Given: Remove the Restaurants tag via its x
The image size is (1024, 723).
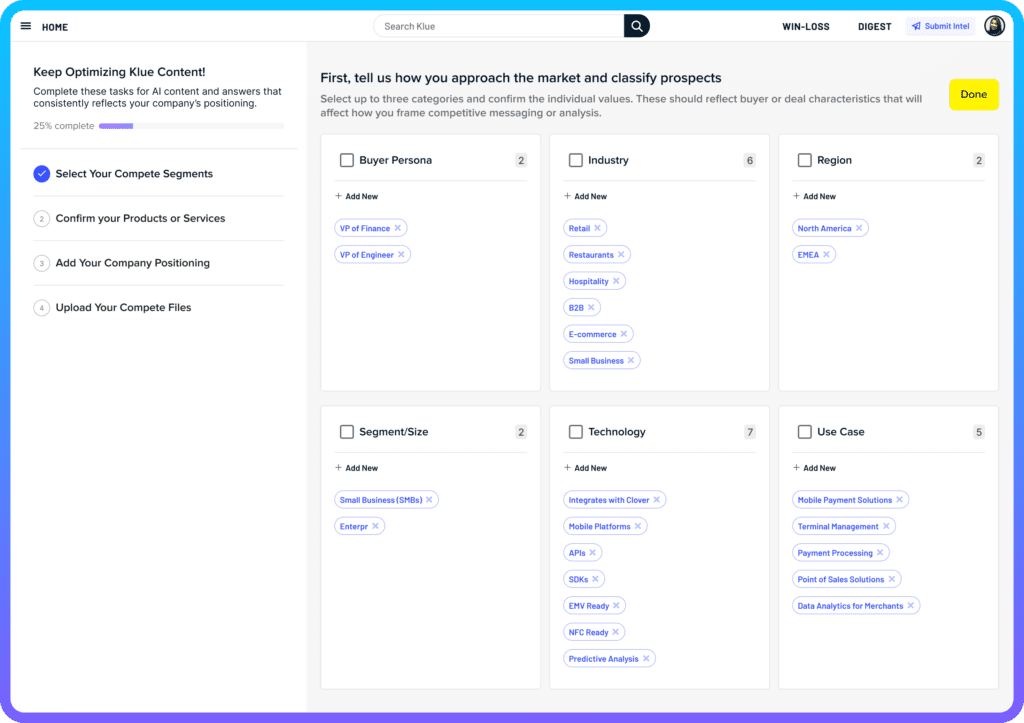Looking at the screenshot, I should coord(621,255).
